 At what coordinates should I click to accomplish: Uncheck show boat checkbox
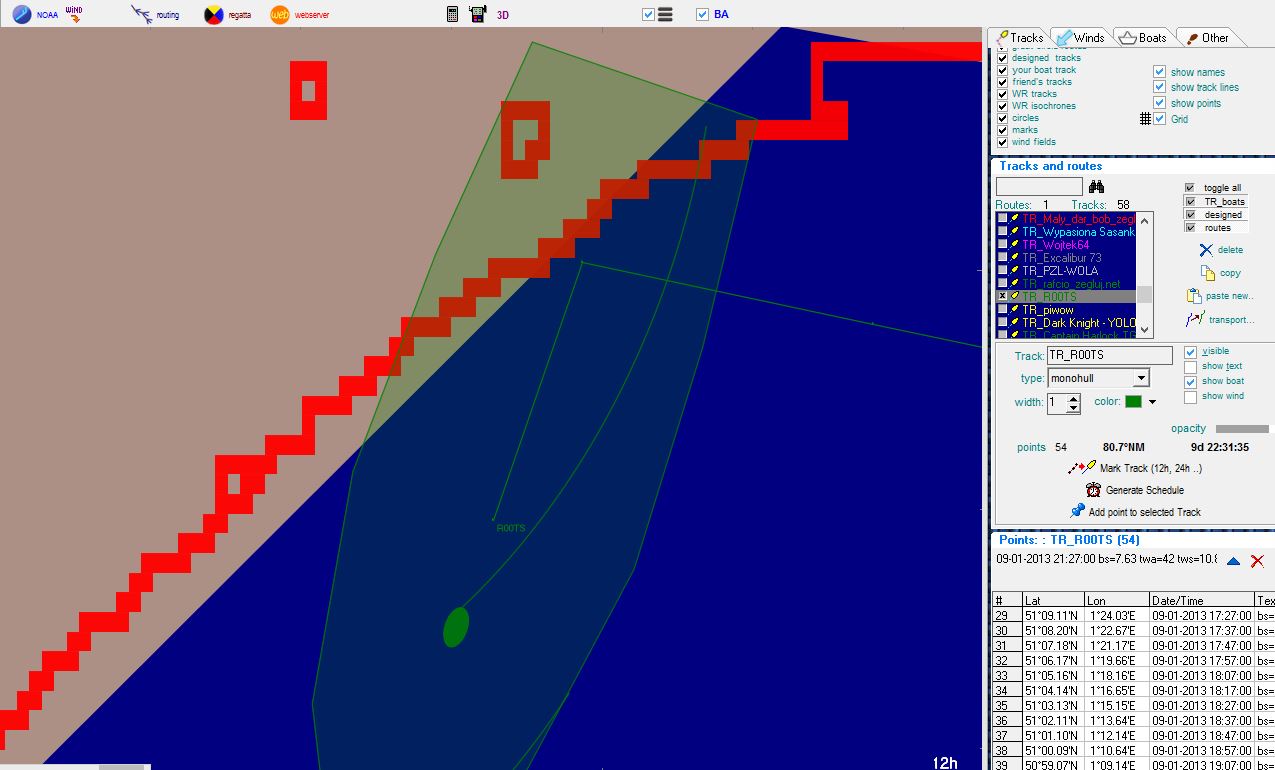(1190, 382)
